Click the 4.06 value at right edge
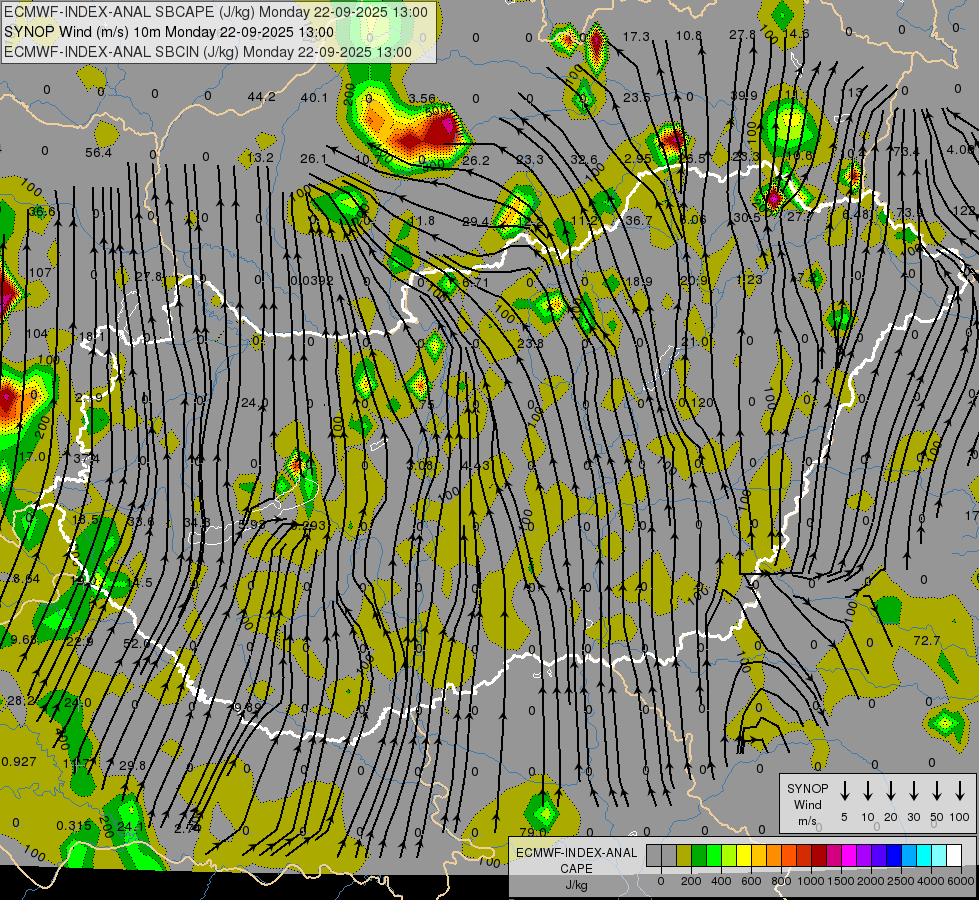 (x=961, y=149)
